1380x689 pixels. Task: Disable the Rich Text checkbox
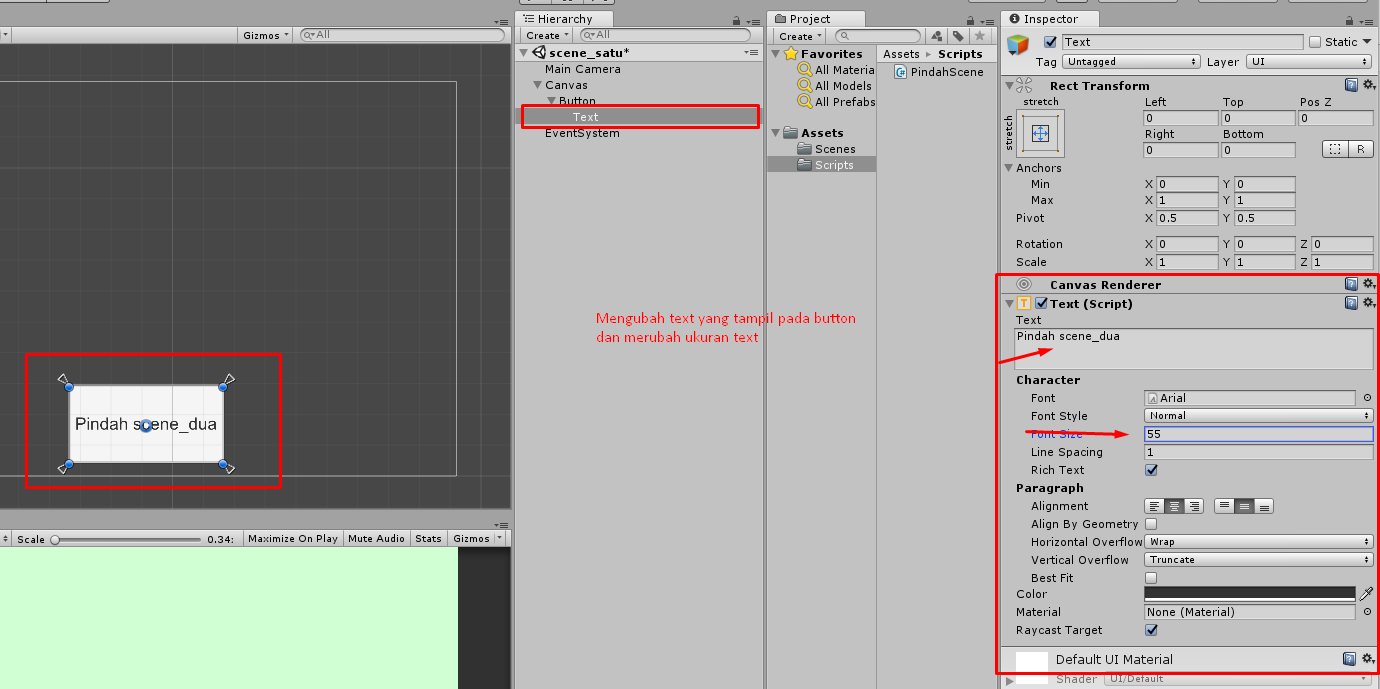(x=1151, y=470)
